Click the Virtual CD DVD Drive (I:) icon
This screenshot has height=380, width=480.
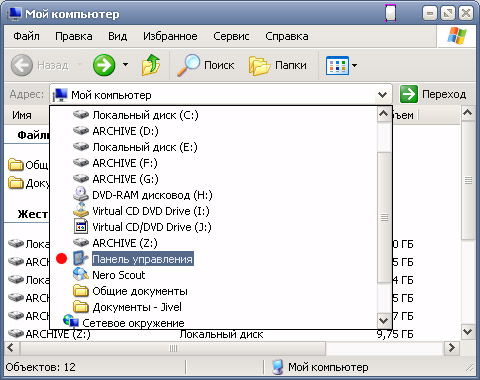tap(81, 210)
